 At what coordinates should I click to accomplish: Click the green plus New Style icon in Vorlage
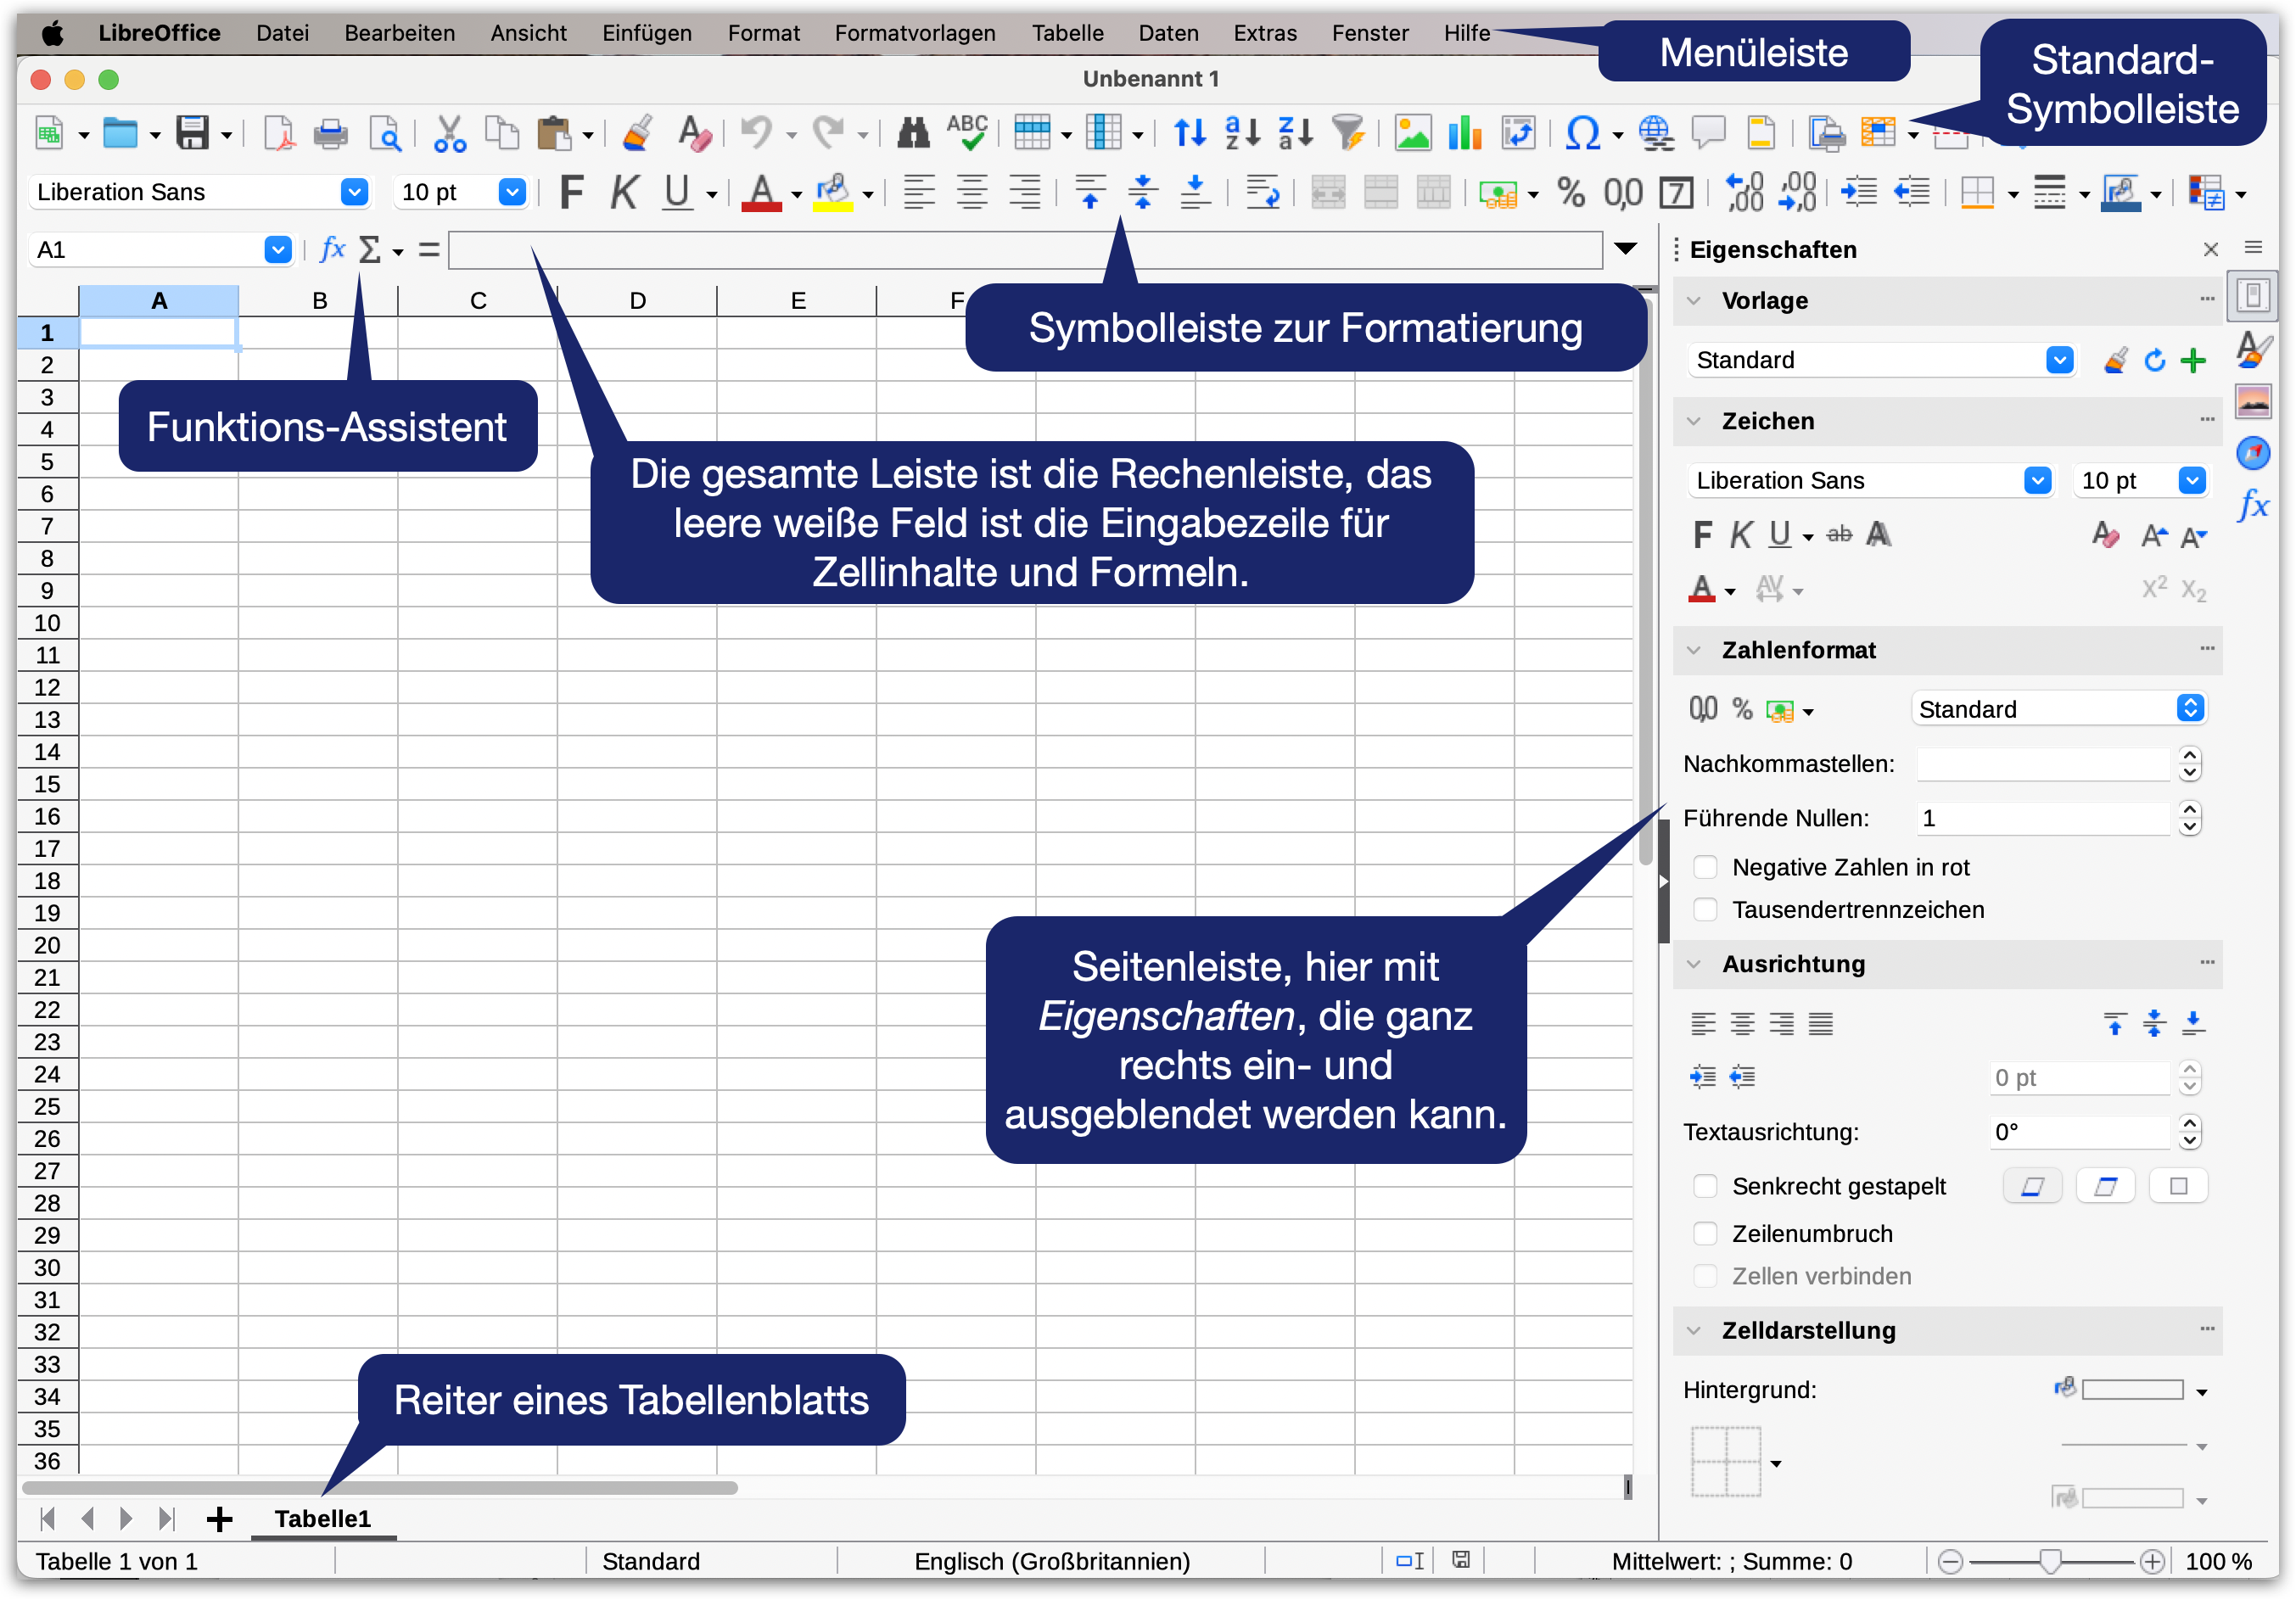click(2193, 360)
